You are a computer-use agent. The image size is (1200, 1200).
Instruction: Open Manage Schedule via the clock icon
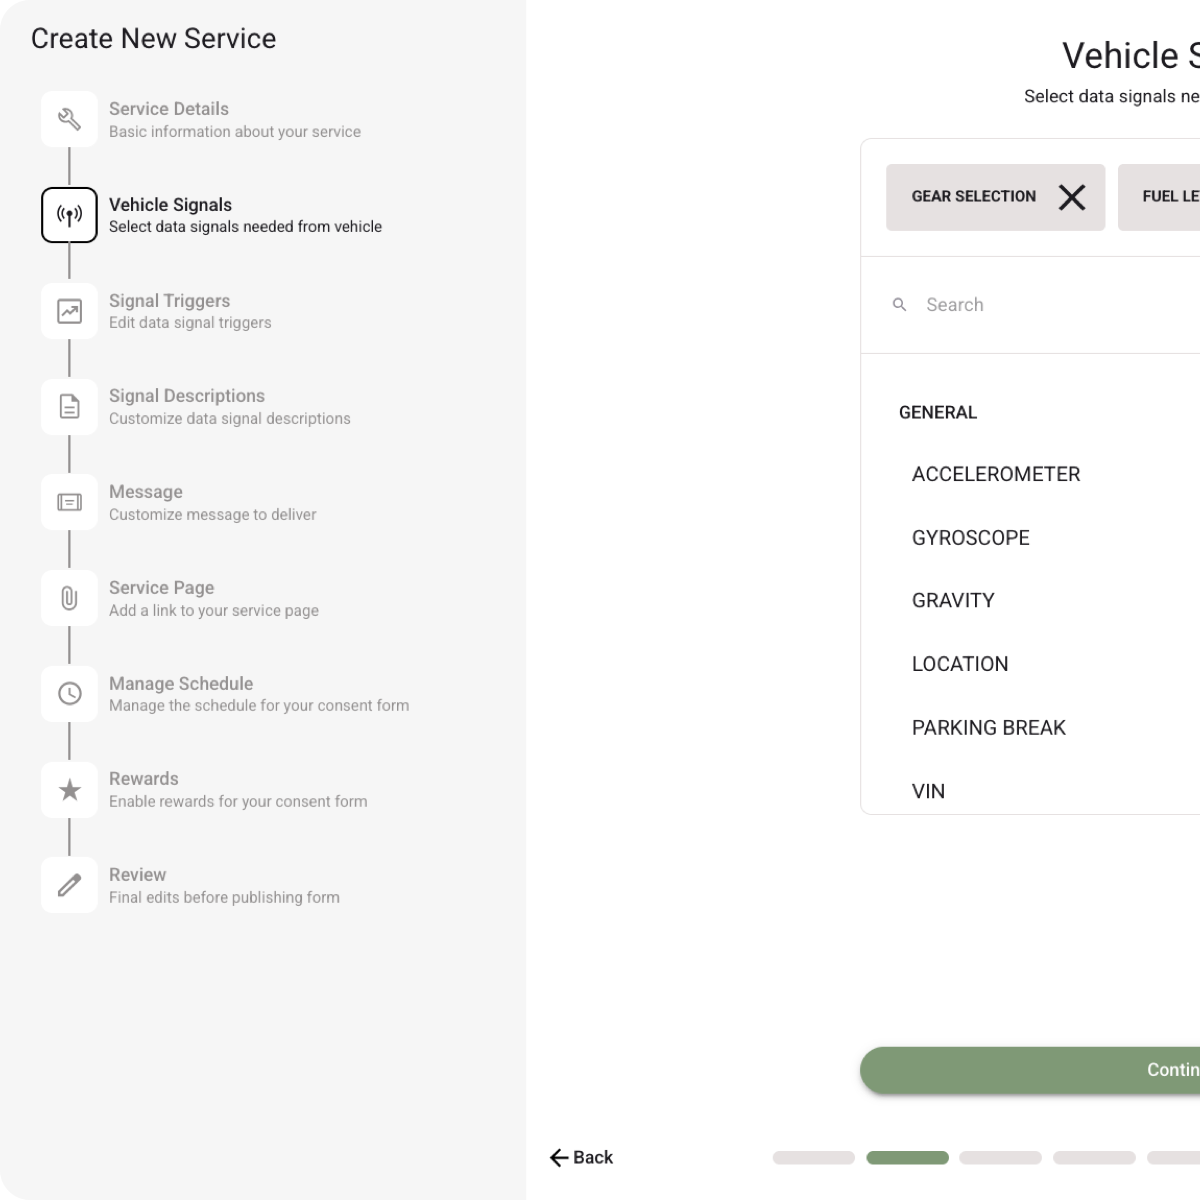[68, 693]
